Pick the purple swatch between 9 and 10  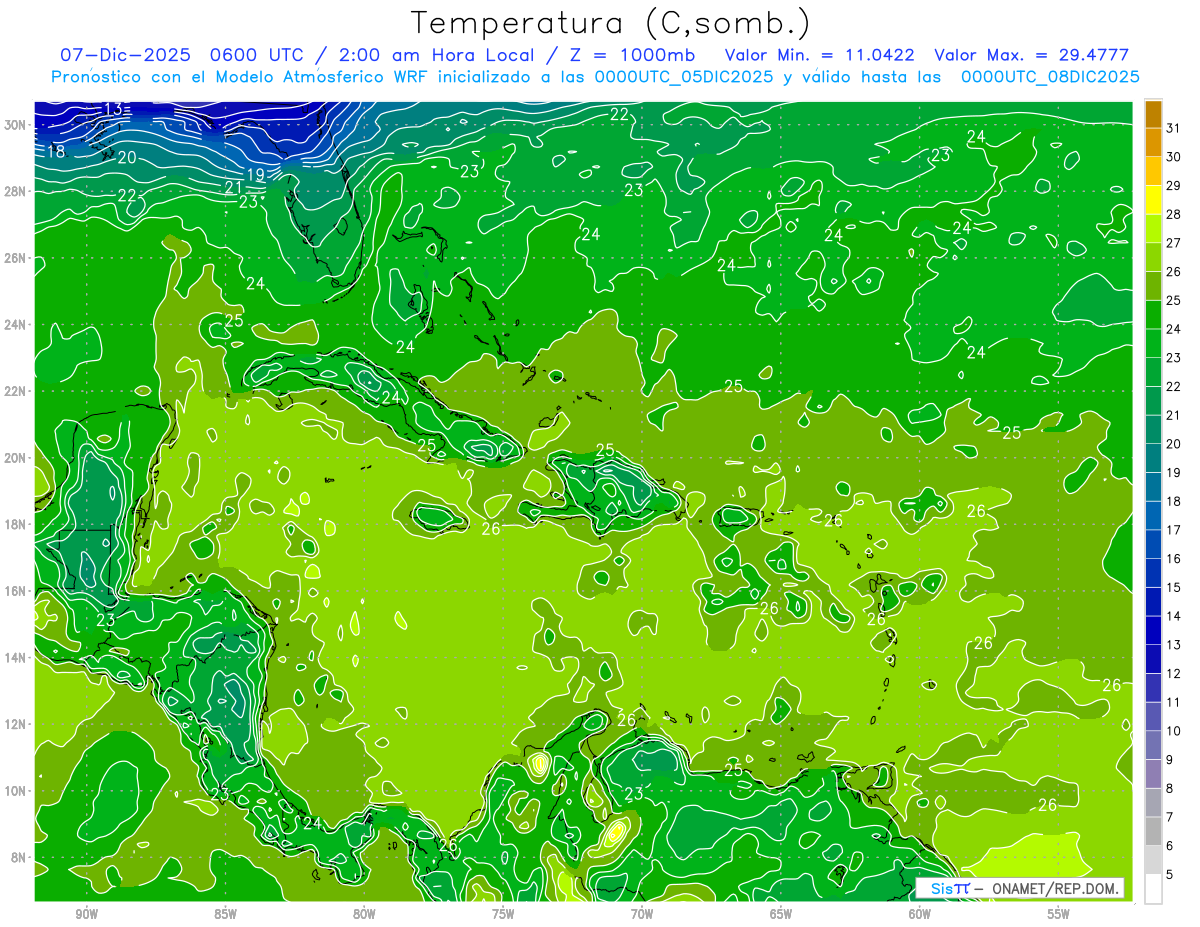[1153, 745]
